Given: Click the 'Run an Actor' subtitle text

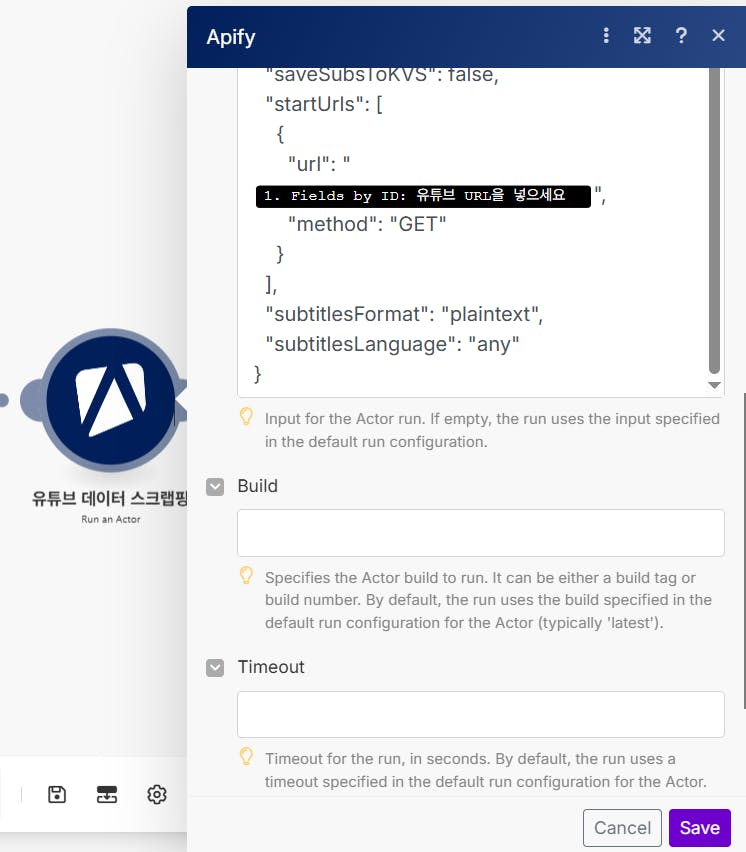Looking at the screenshot, I should point(111,519).
